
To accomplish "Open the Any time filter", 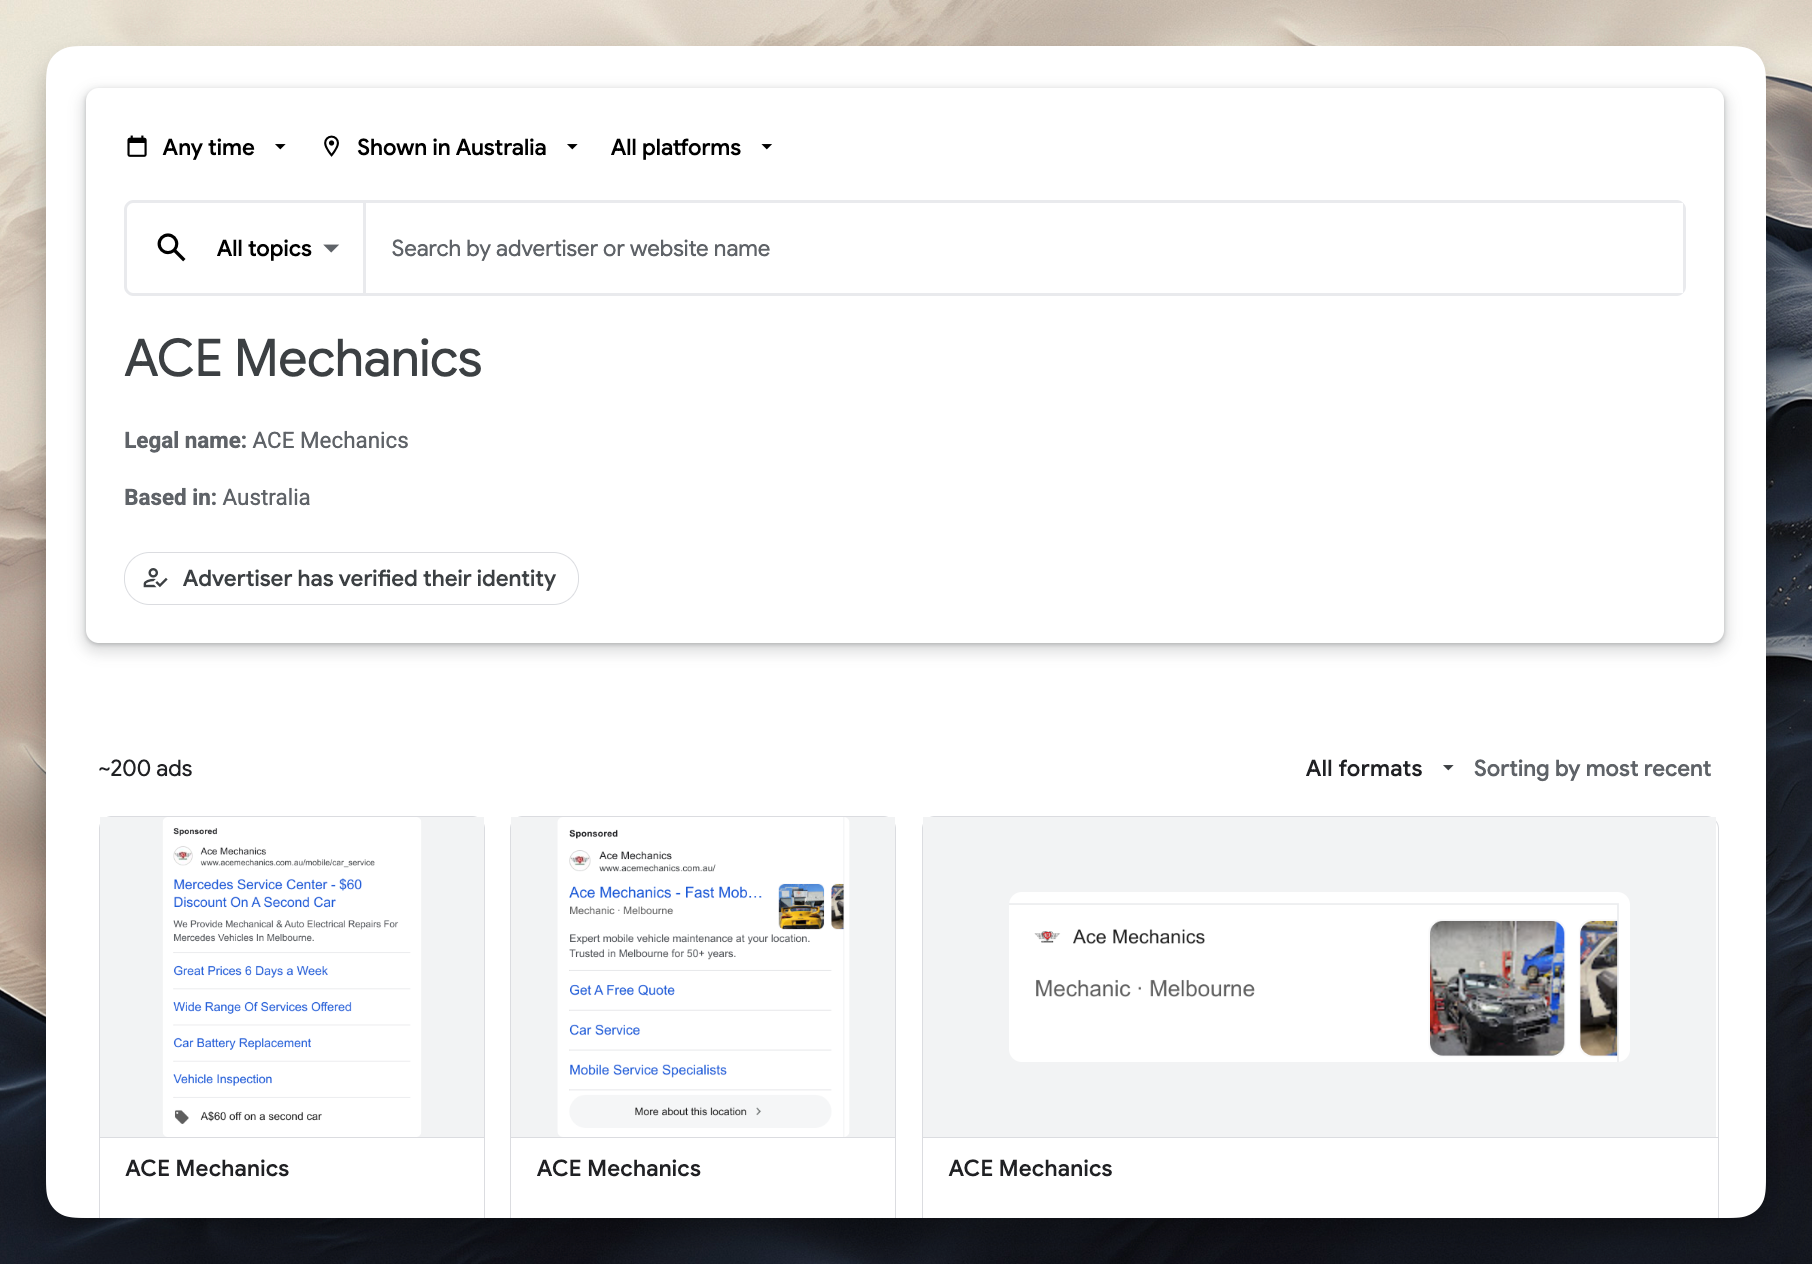I will tap(208, 146).
